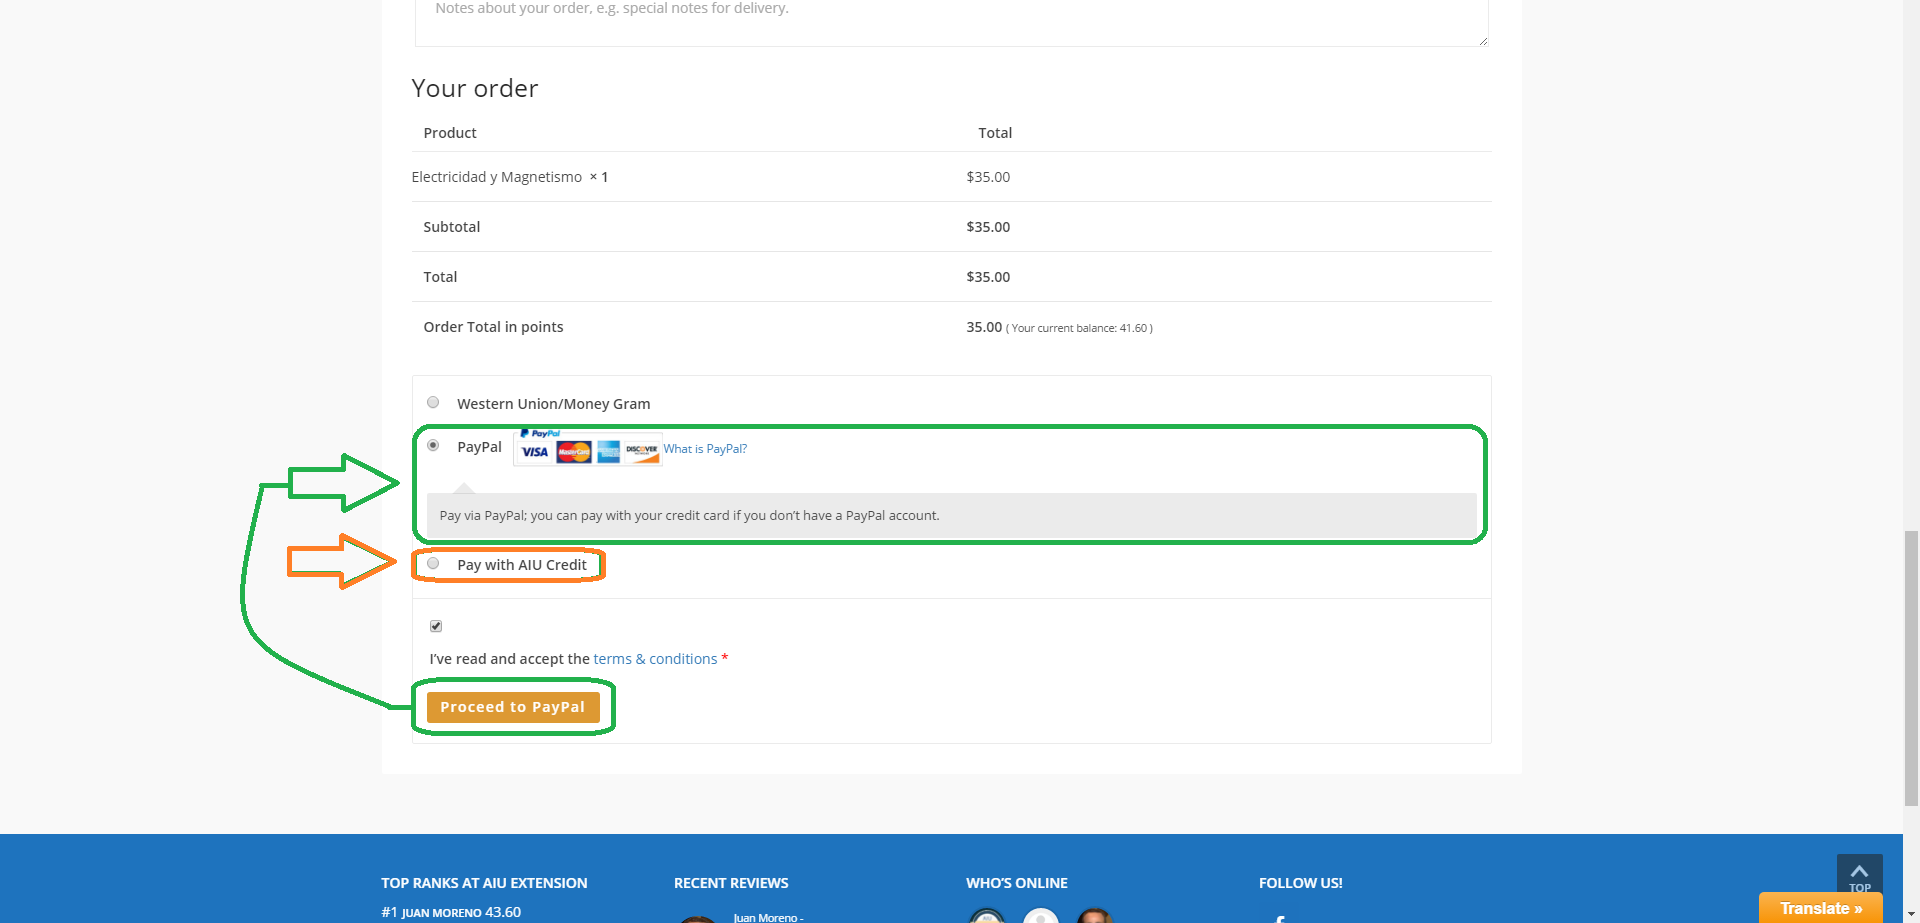The height and width of the screenshot is (923, 1920).
Task: Click the order notes text area
Action: (950, 20)
